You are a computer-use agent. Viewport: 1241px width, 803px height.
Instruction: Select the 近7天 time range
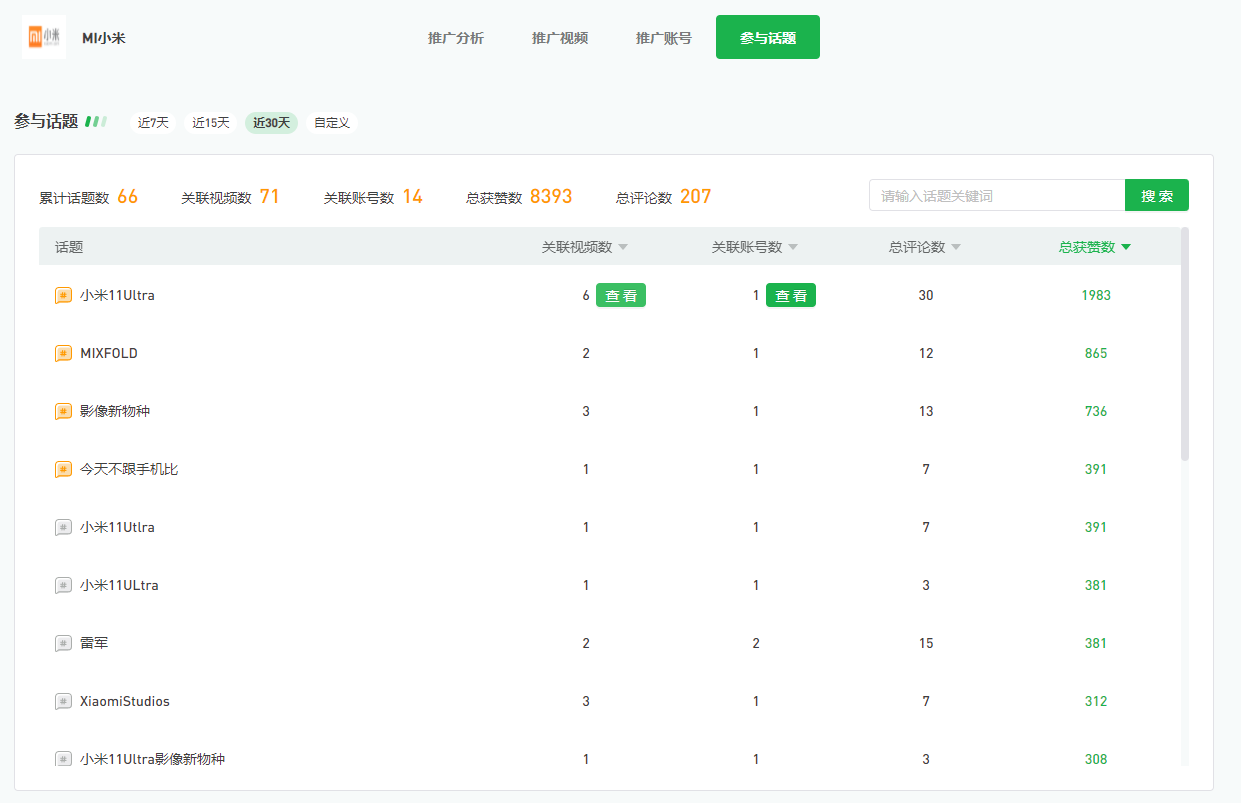[x=153, y=123]
